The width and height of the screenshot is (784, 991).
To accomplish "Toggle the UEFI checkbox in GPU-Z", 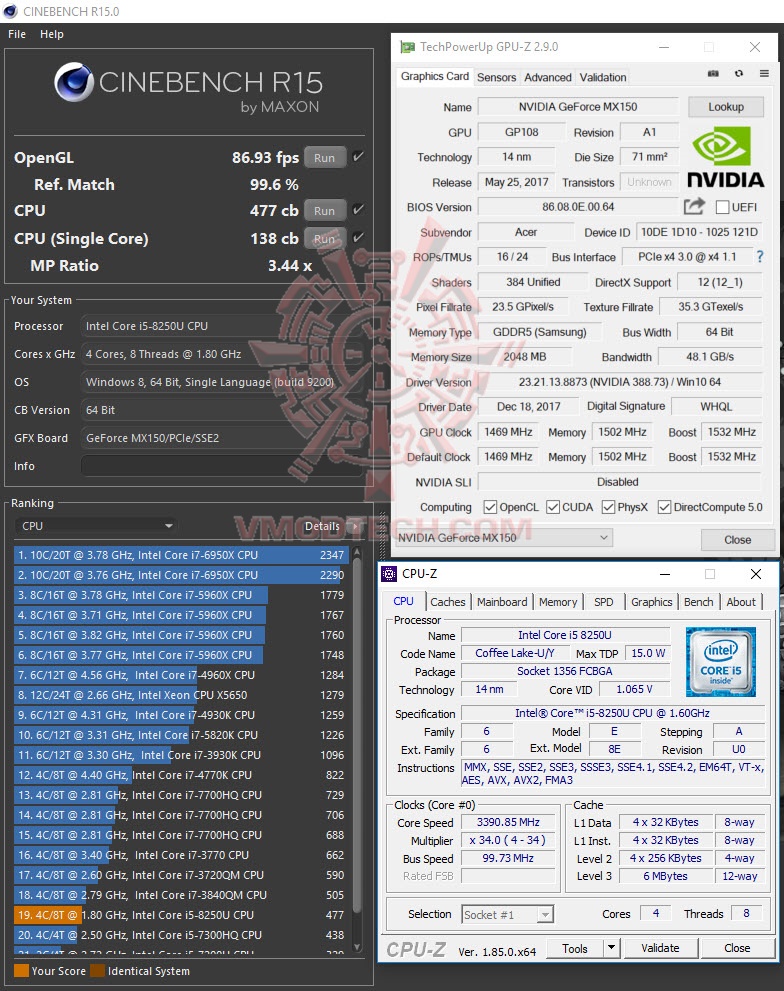I will [722, 207].
